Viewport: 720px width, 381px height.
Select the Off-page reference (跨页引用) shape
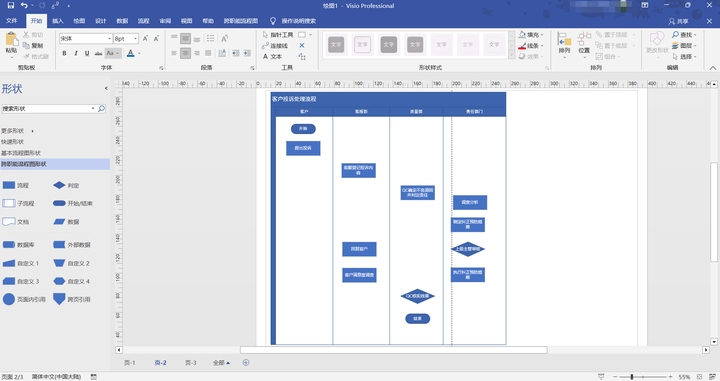pyautogui.click(x=72, y=299)
